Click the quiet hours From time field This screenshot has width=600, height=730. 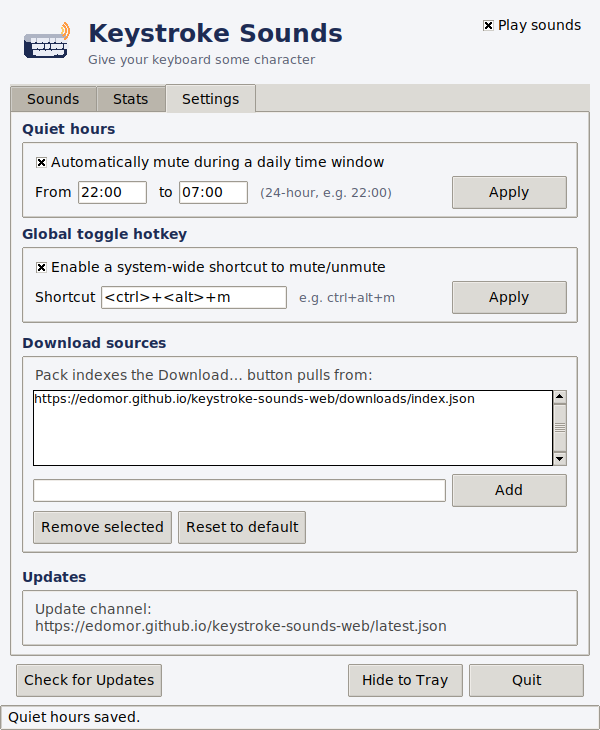click(112, 192)
